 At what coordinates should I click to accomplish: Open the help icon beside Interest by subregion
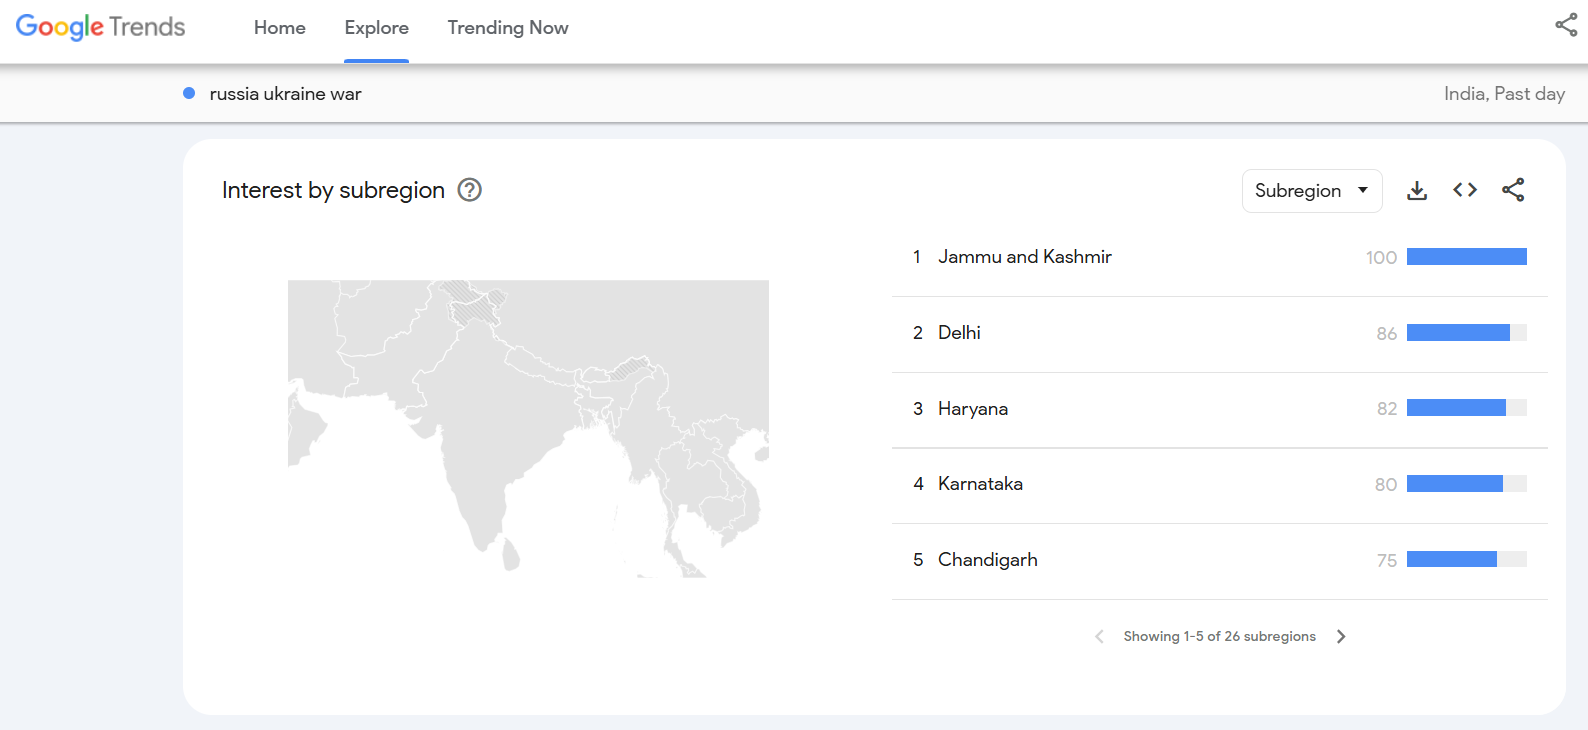point(469,190)
